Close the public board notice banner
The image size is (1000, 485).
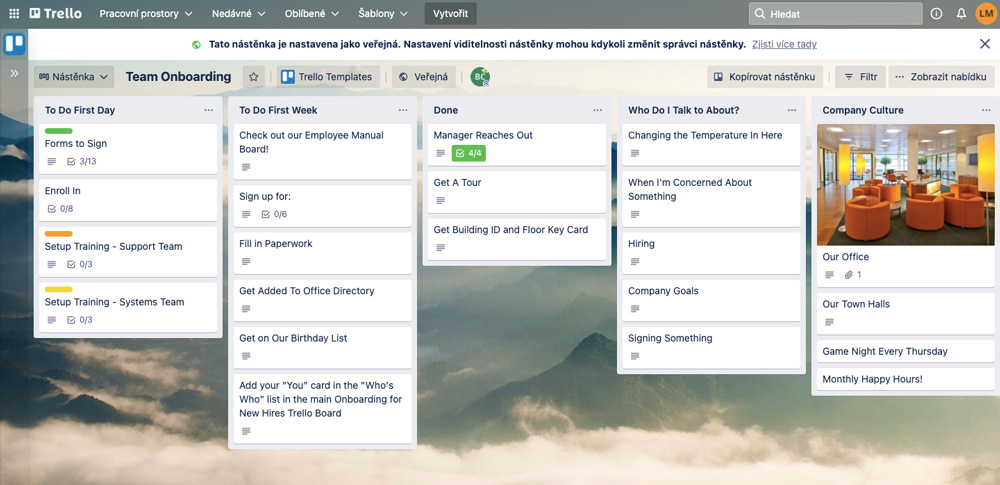point(985,44)
